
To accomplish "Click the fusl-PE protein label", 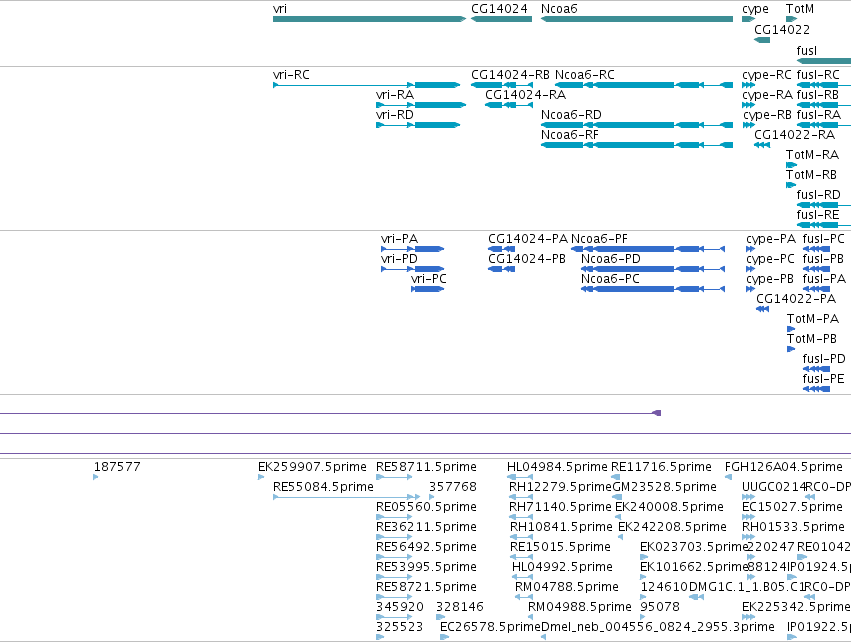I will [x=823, y=379].
